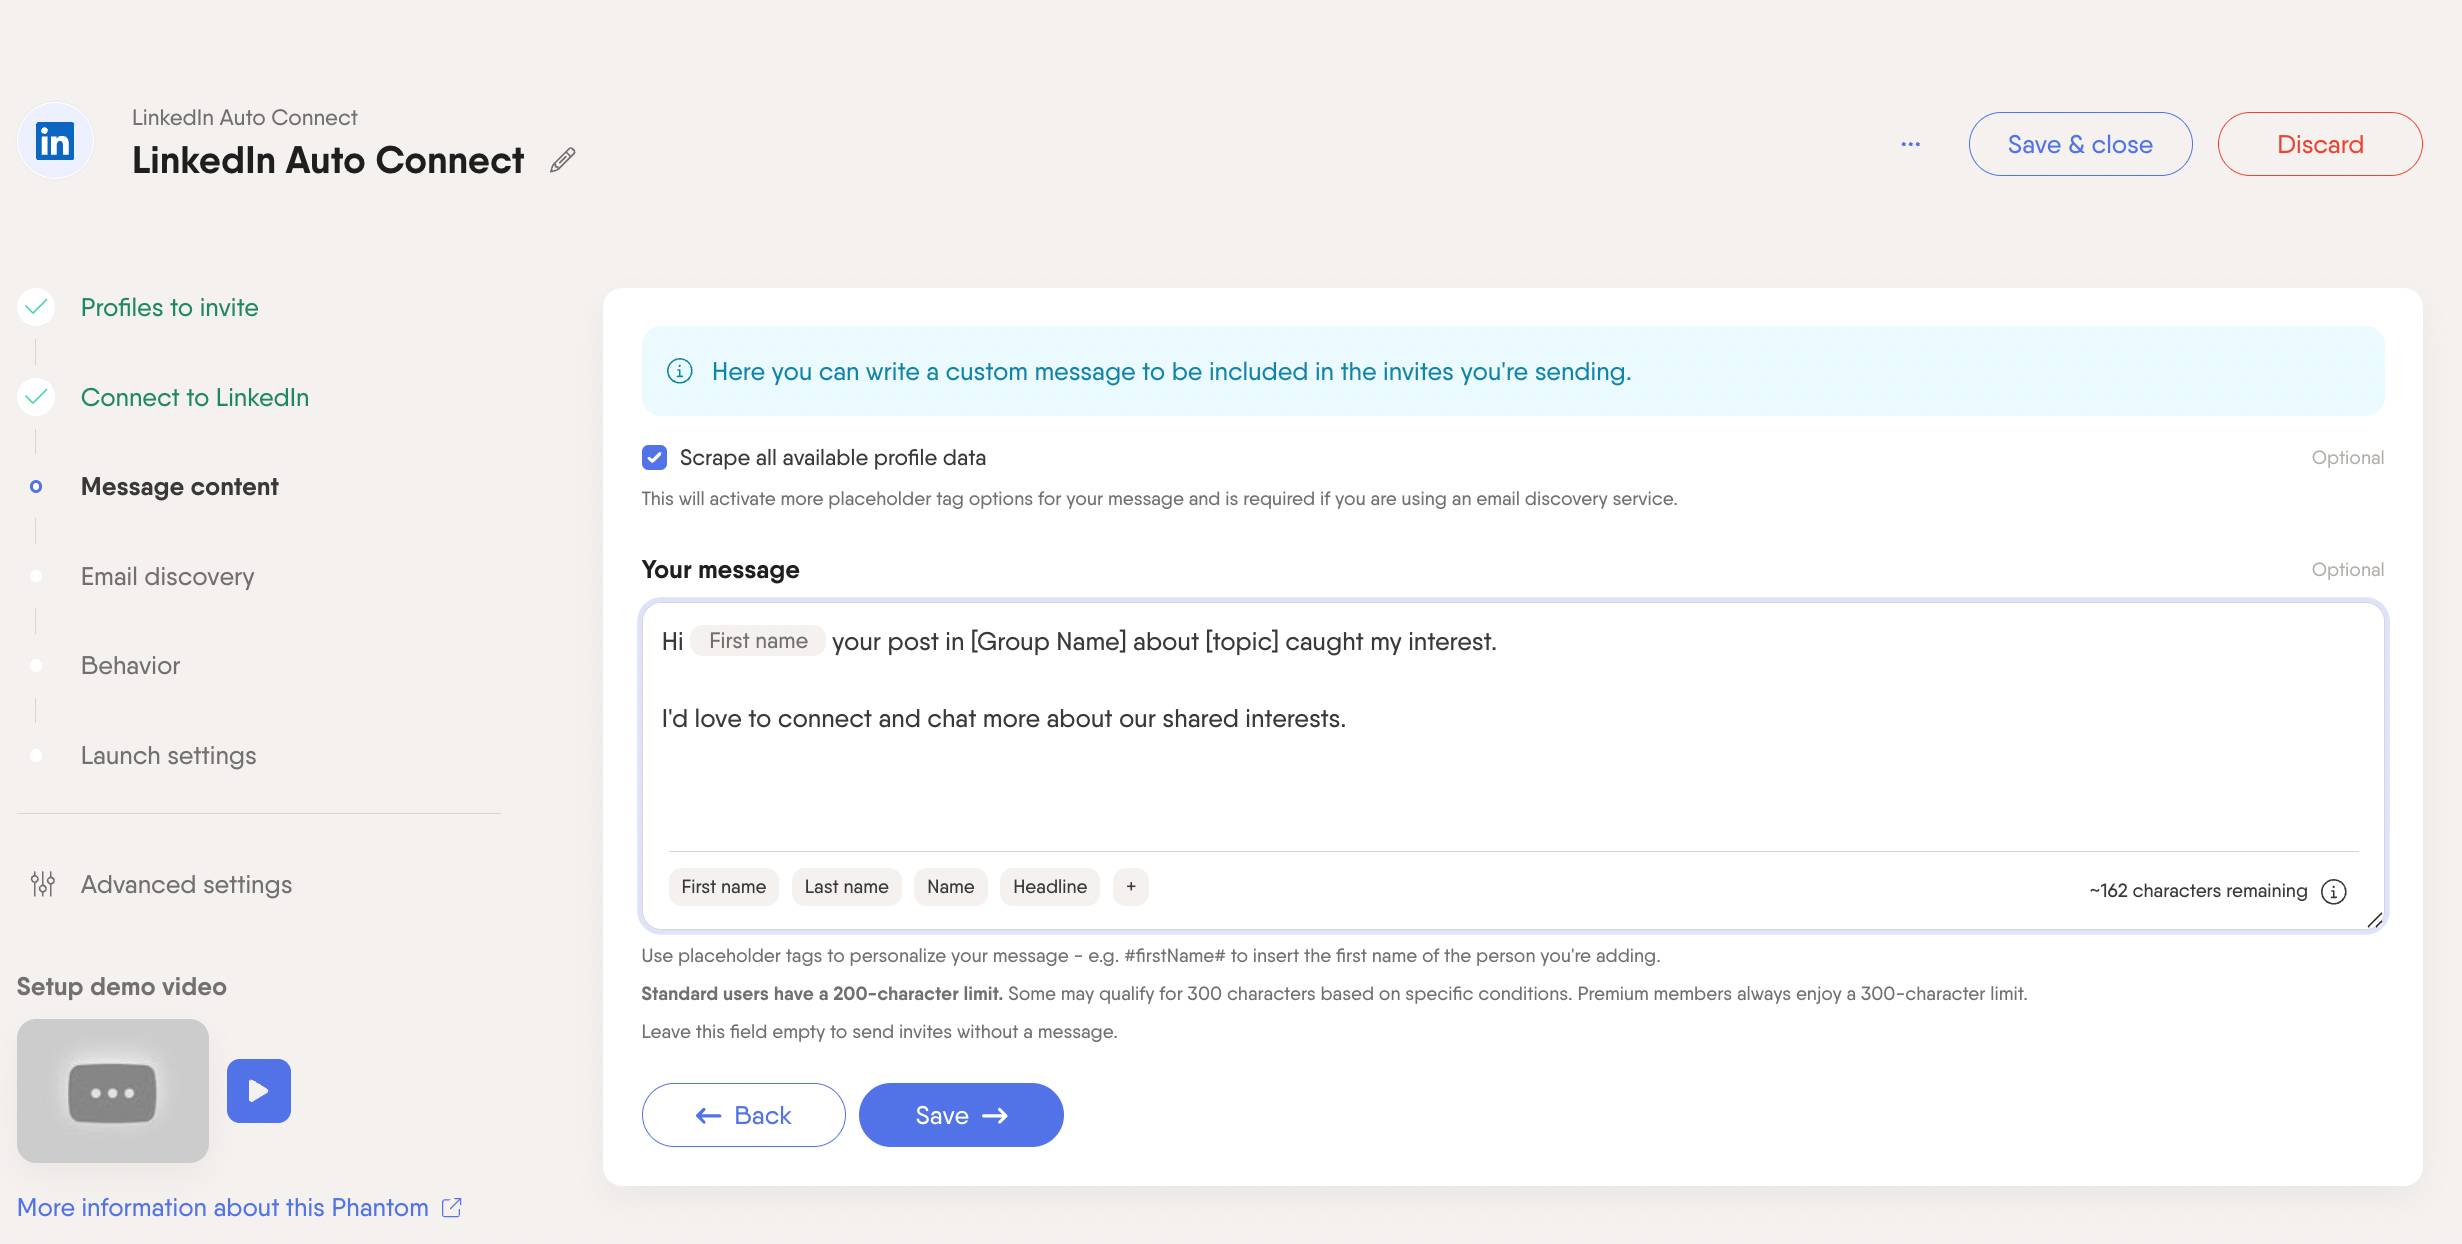Open More information about this Phantom link
The height and width of the screenshot is (1244, 2462).
click(x=223, y=1207)
